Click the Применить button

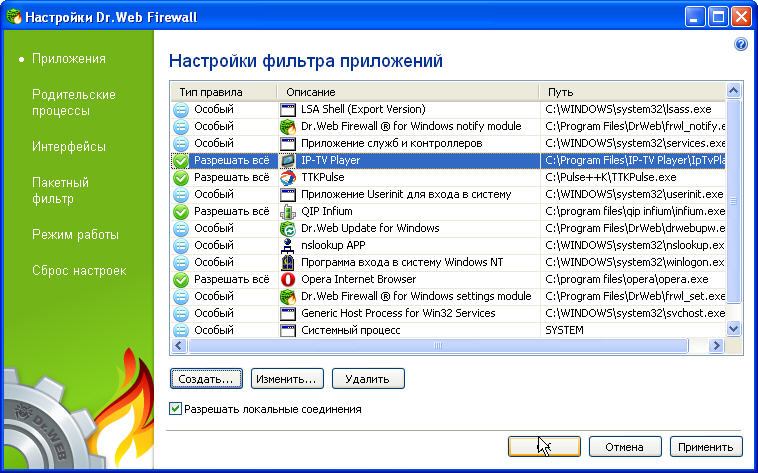coord(706,447)
